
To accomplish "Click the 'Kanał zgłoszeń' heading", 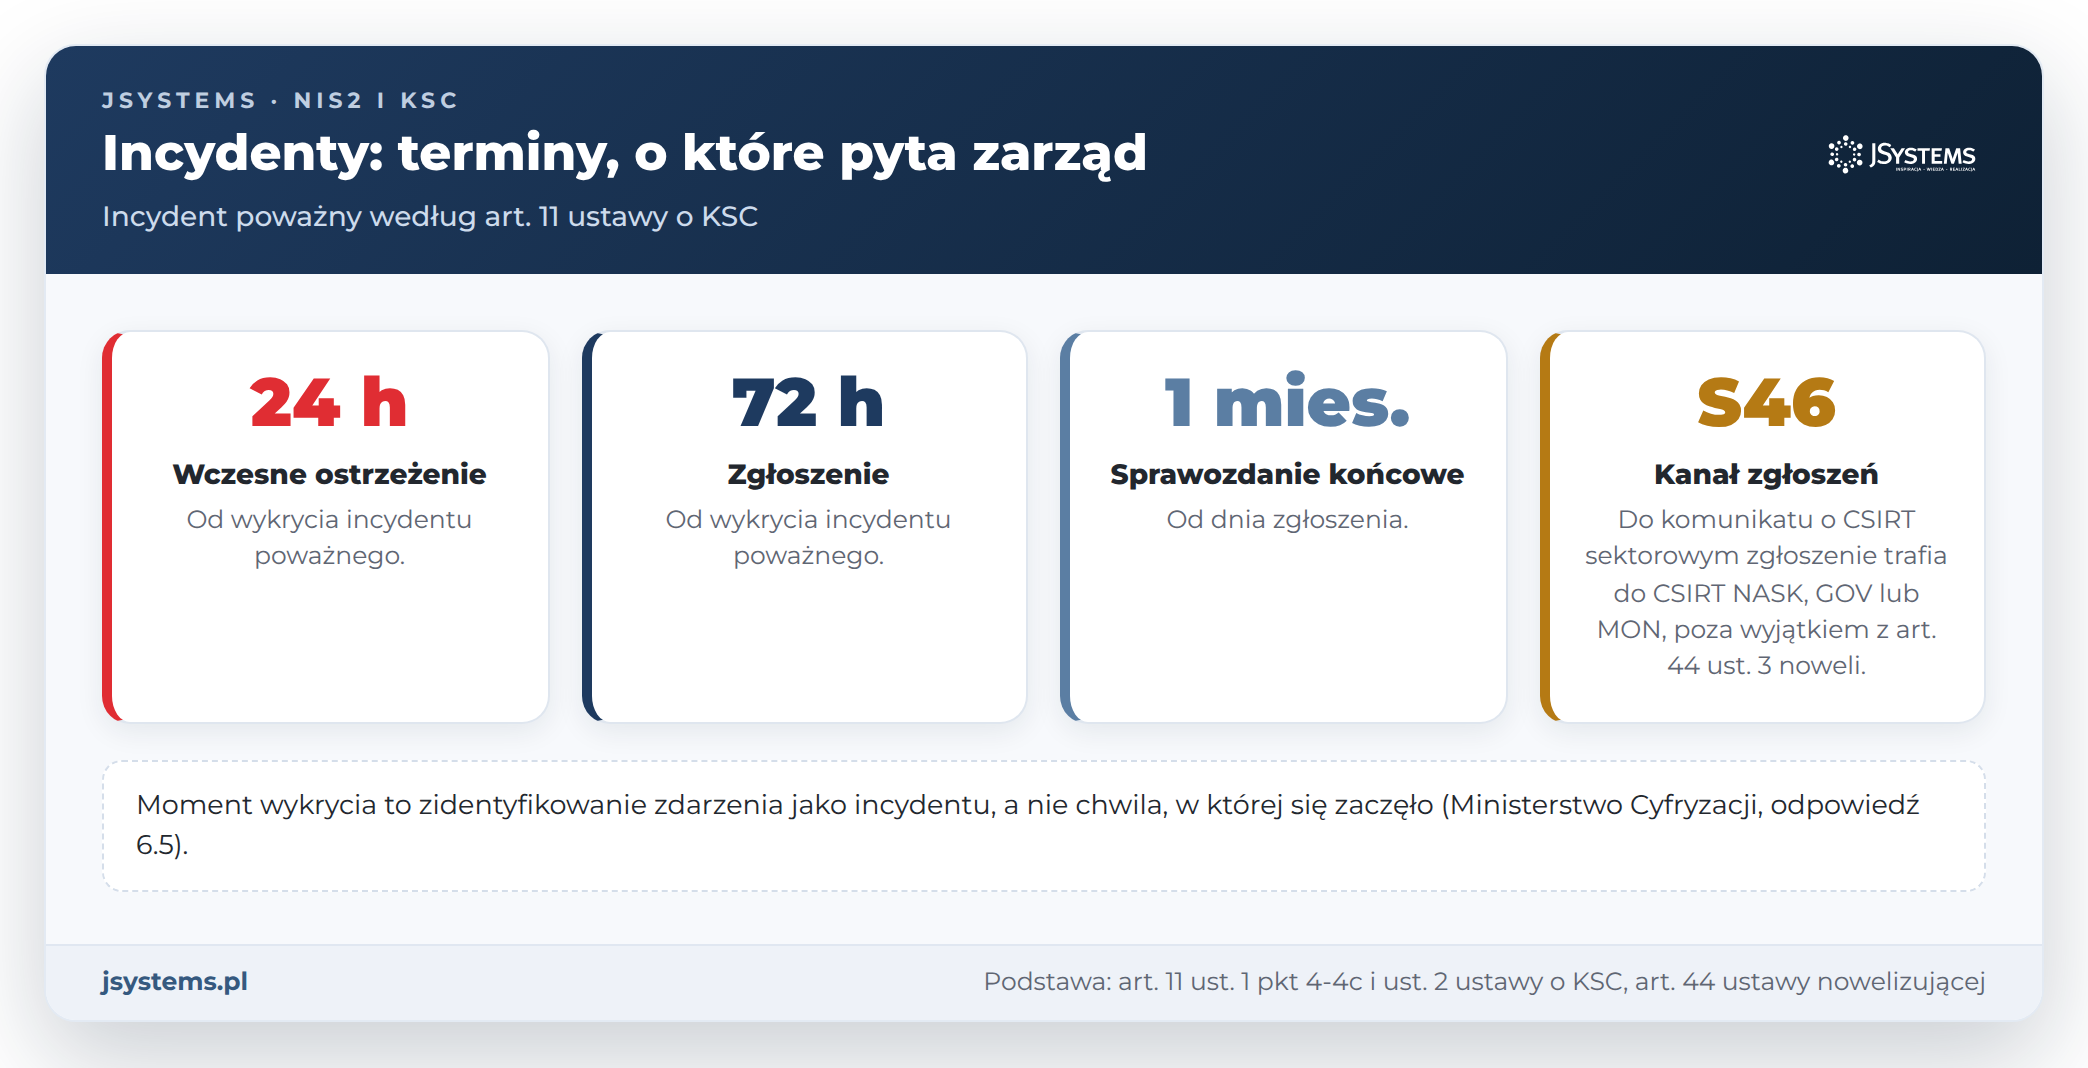I will (x=1766, y=474).
